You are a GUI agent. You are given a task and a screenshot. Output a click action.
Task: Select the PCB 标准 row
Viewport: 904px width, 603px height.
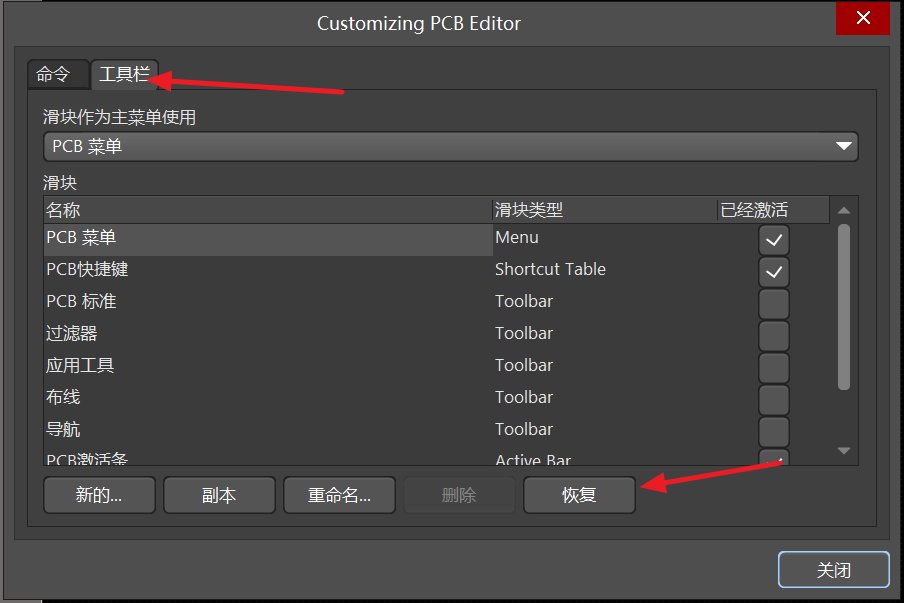tap(436, 304)
